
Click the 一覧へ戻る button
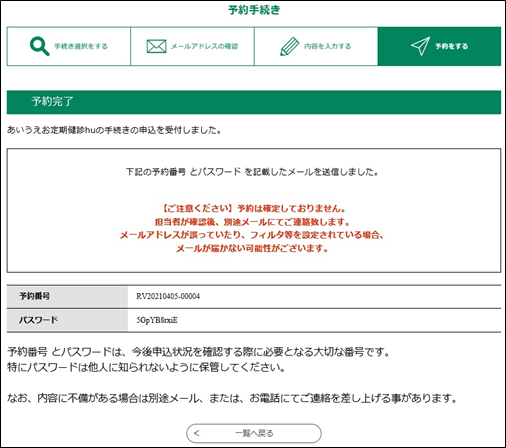click(x=254, y=433)
